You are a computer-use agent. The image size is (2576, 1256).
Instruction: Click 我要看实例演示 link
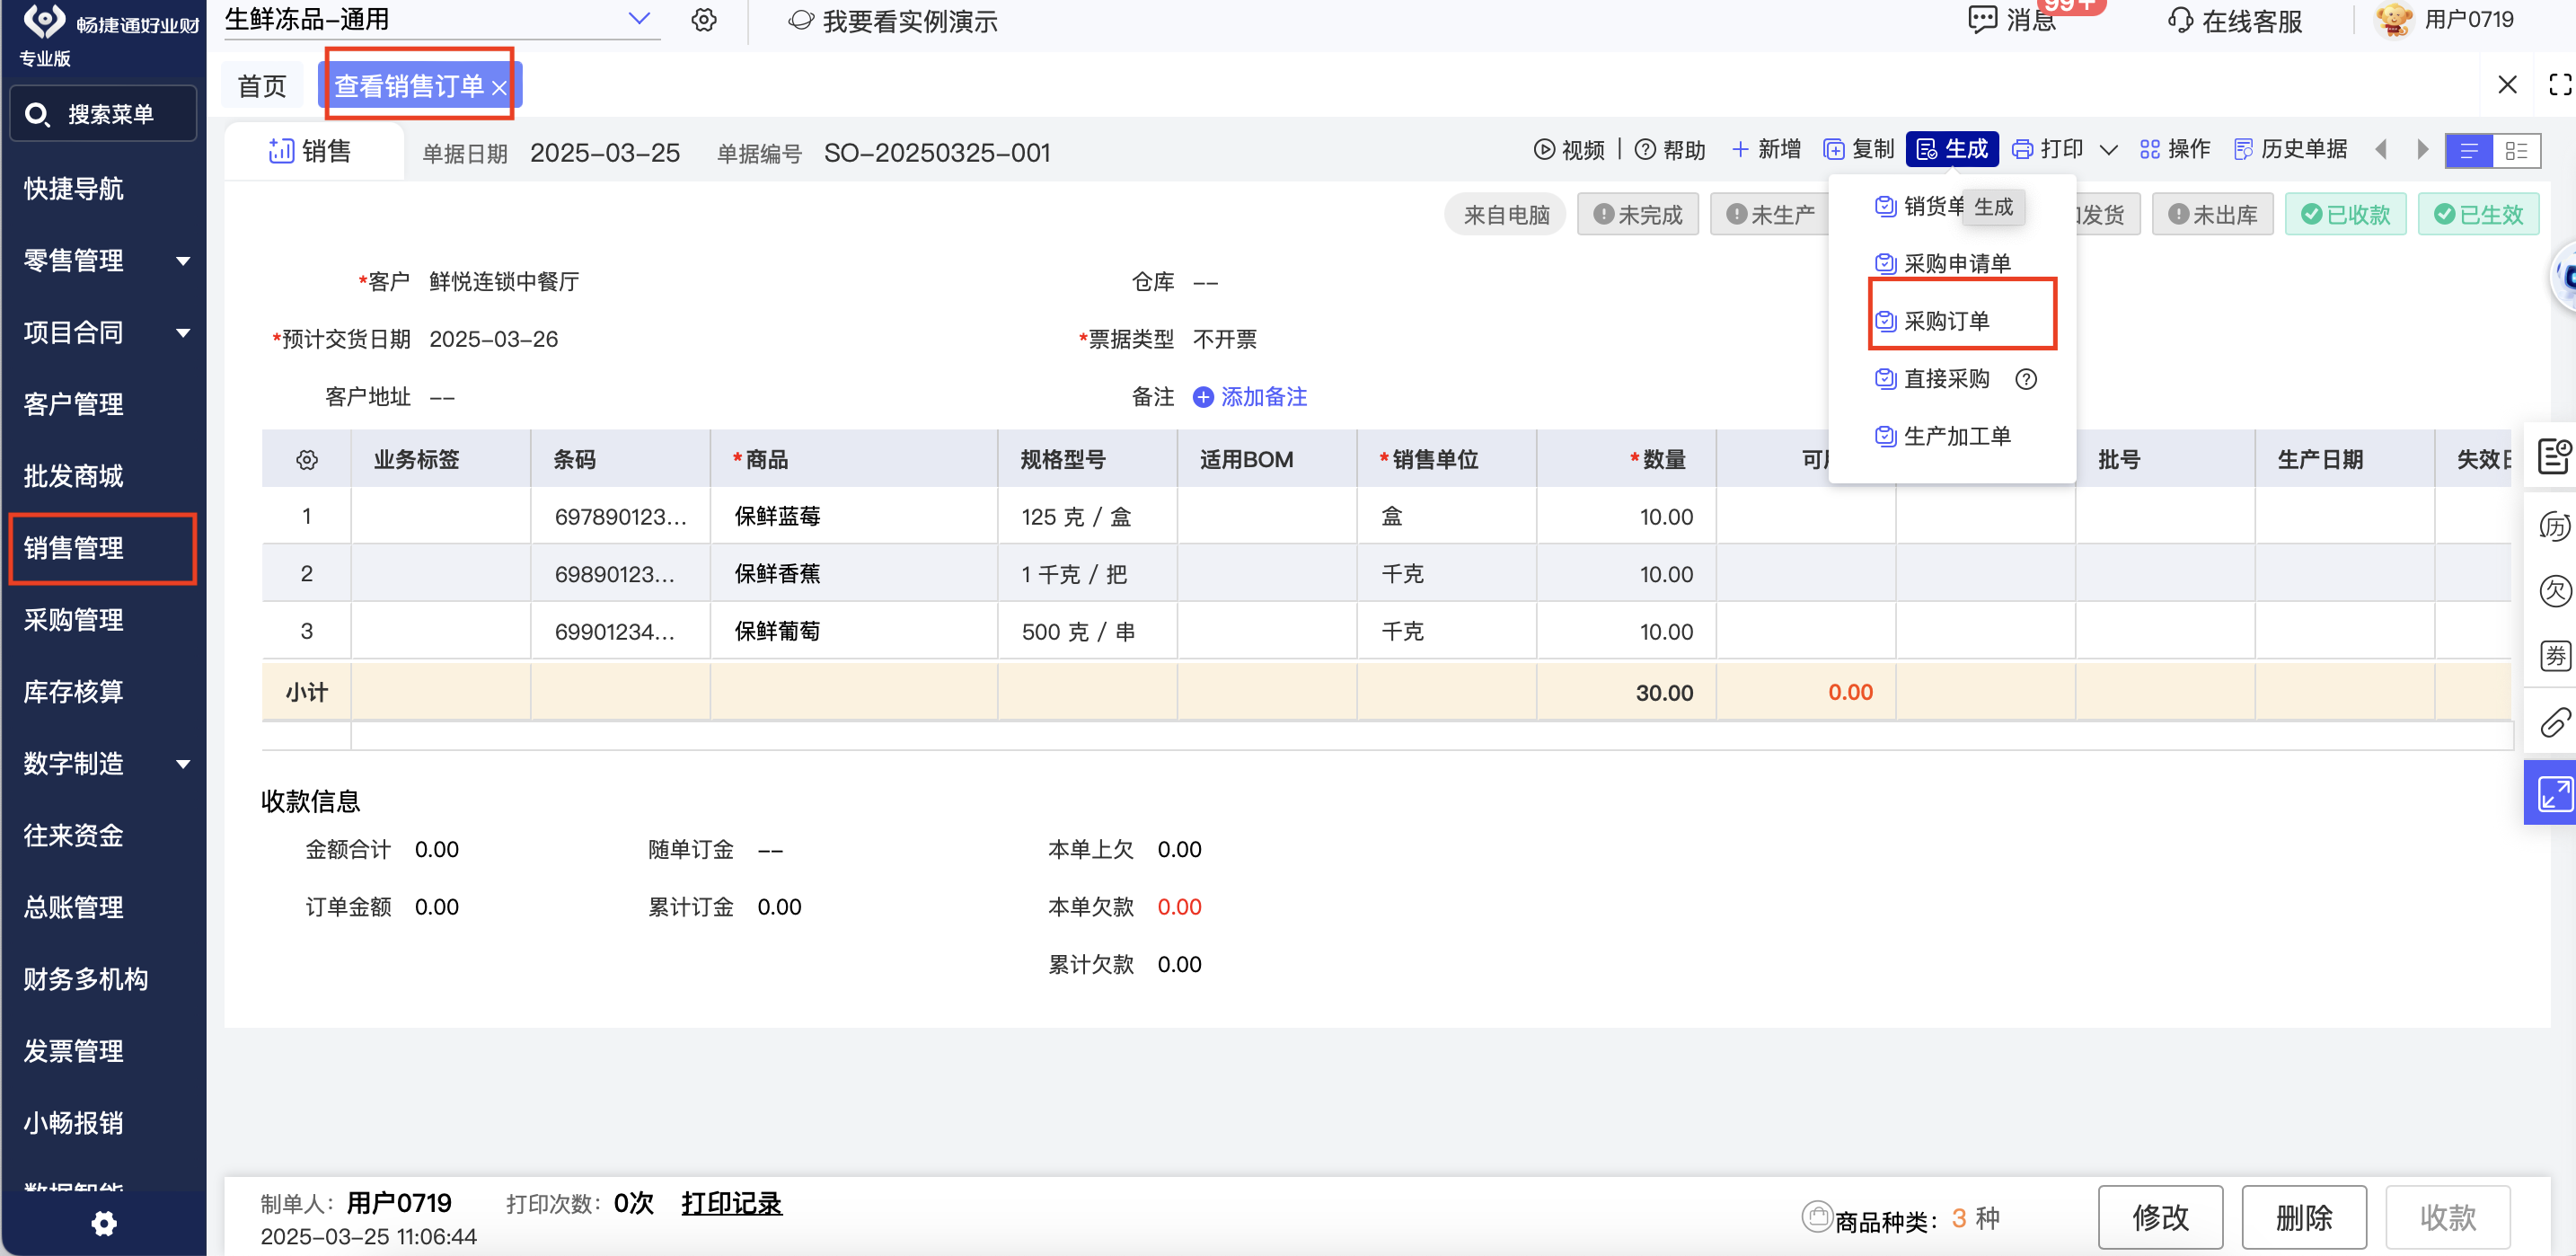point(894,21)
